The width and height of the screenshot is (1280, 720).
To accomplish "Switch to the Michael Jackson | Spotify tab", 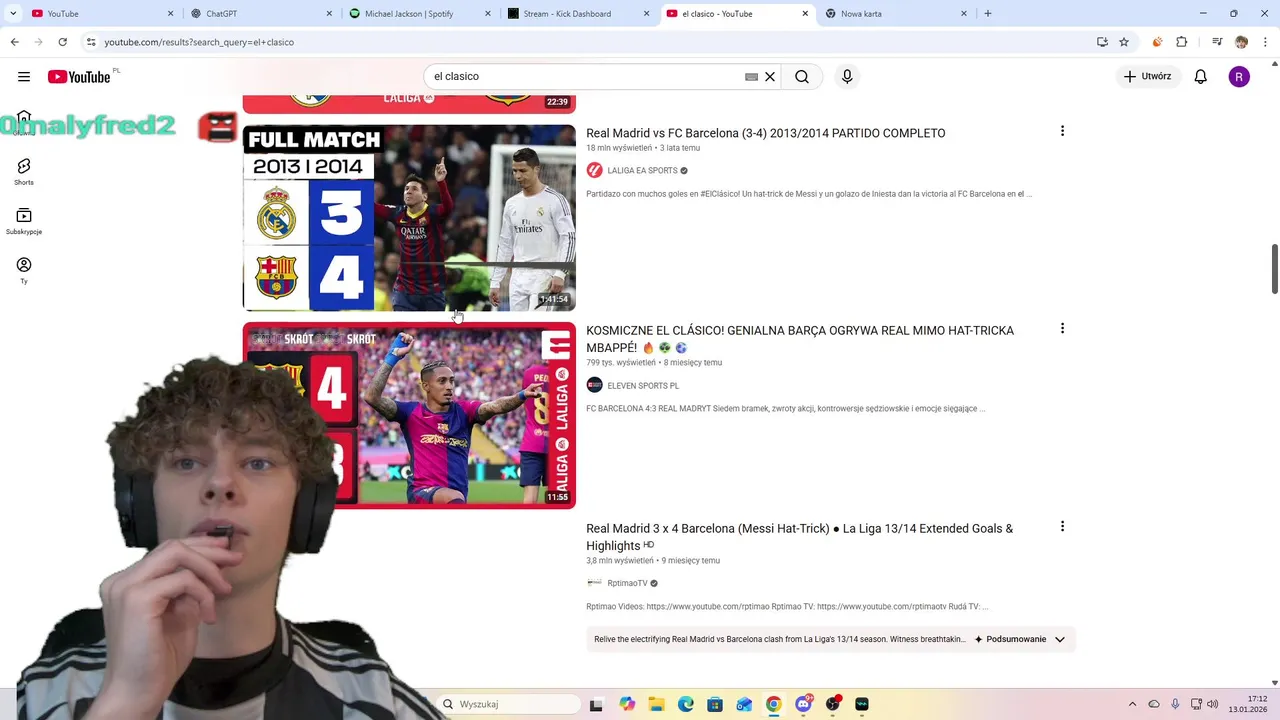I will click(420, 14).
